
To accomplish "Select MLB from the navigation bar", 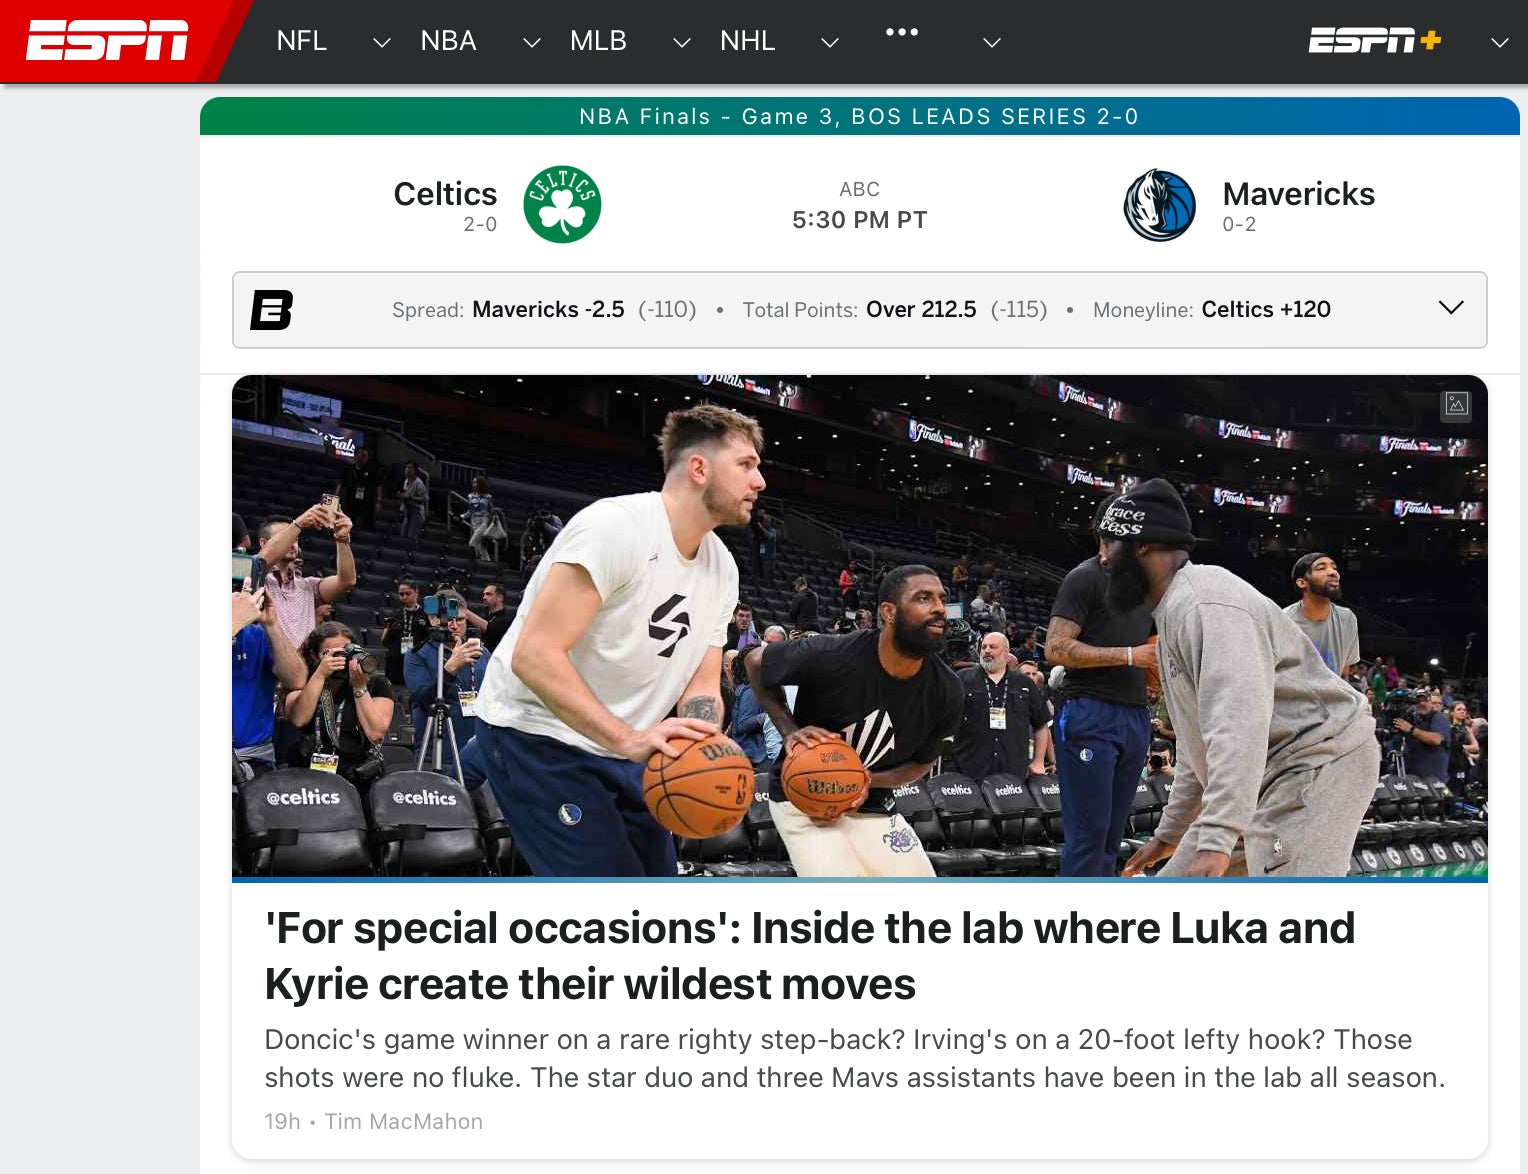I will 598,41.
